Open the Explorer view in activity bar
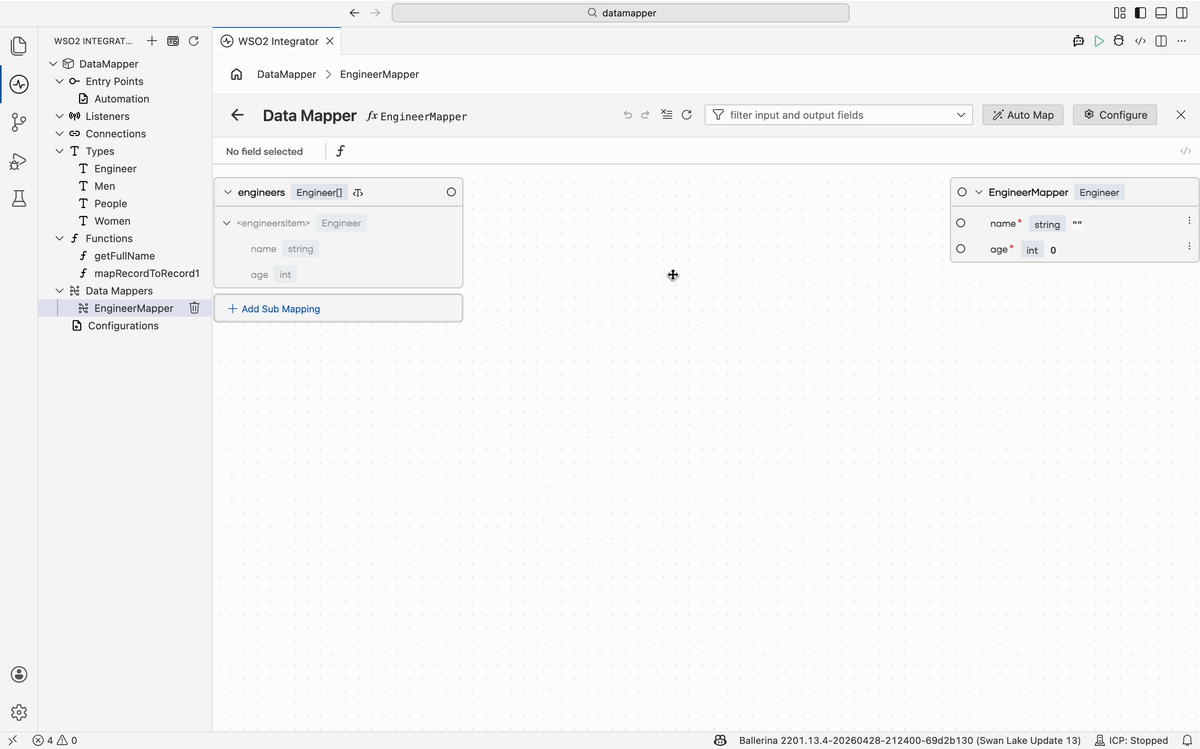Viewport: 1200px width, 749px height. 18,46
